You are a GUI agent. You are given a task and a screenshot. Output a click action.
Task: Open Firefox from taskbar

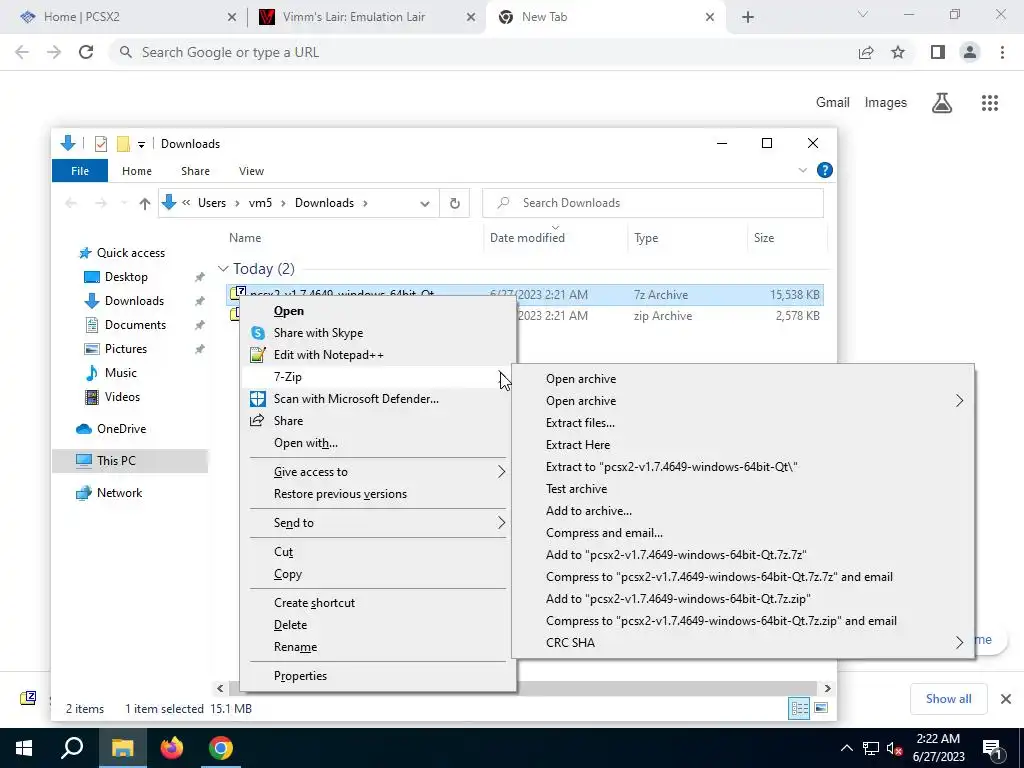(x=172, y=748)
